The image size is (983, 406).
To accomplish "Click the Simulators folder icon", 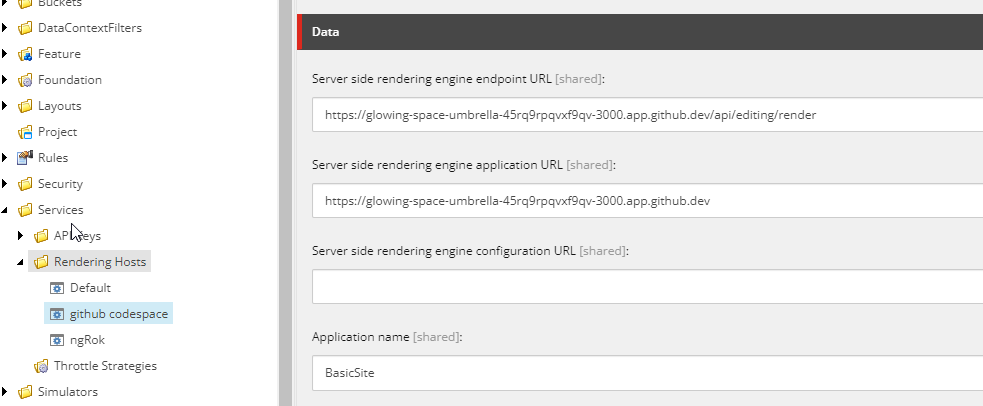I will [x=25, y=392].
